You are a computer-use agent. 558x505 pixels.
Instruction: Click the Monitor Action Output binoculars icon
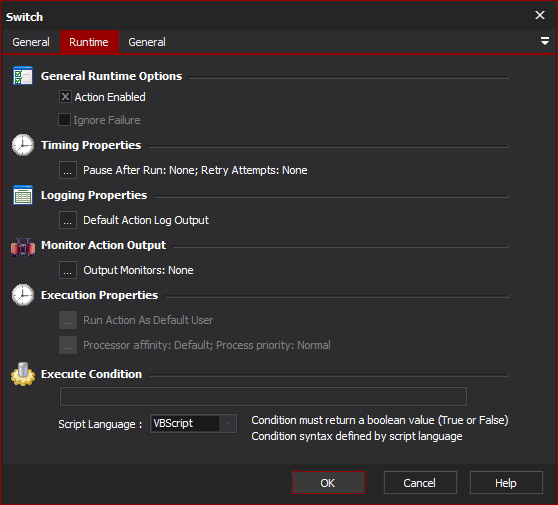tap(23, 246)
